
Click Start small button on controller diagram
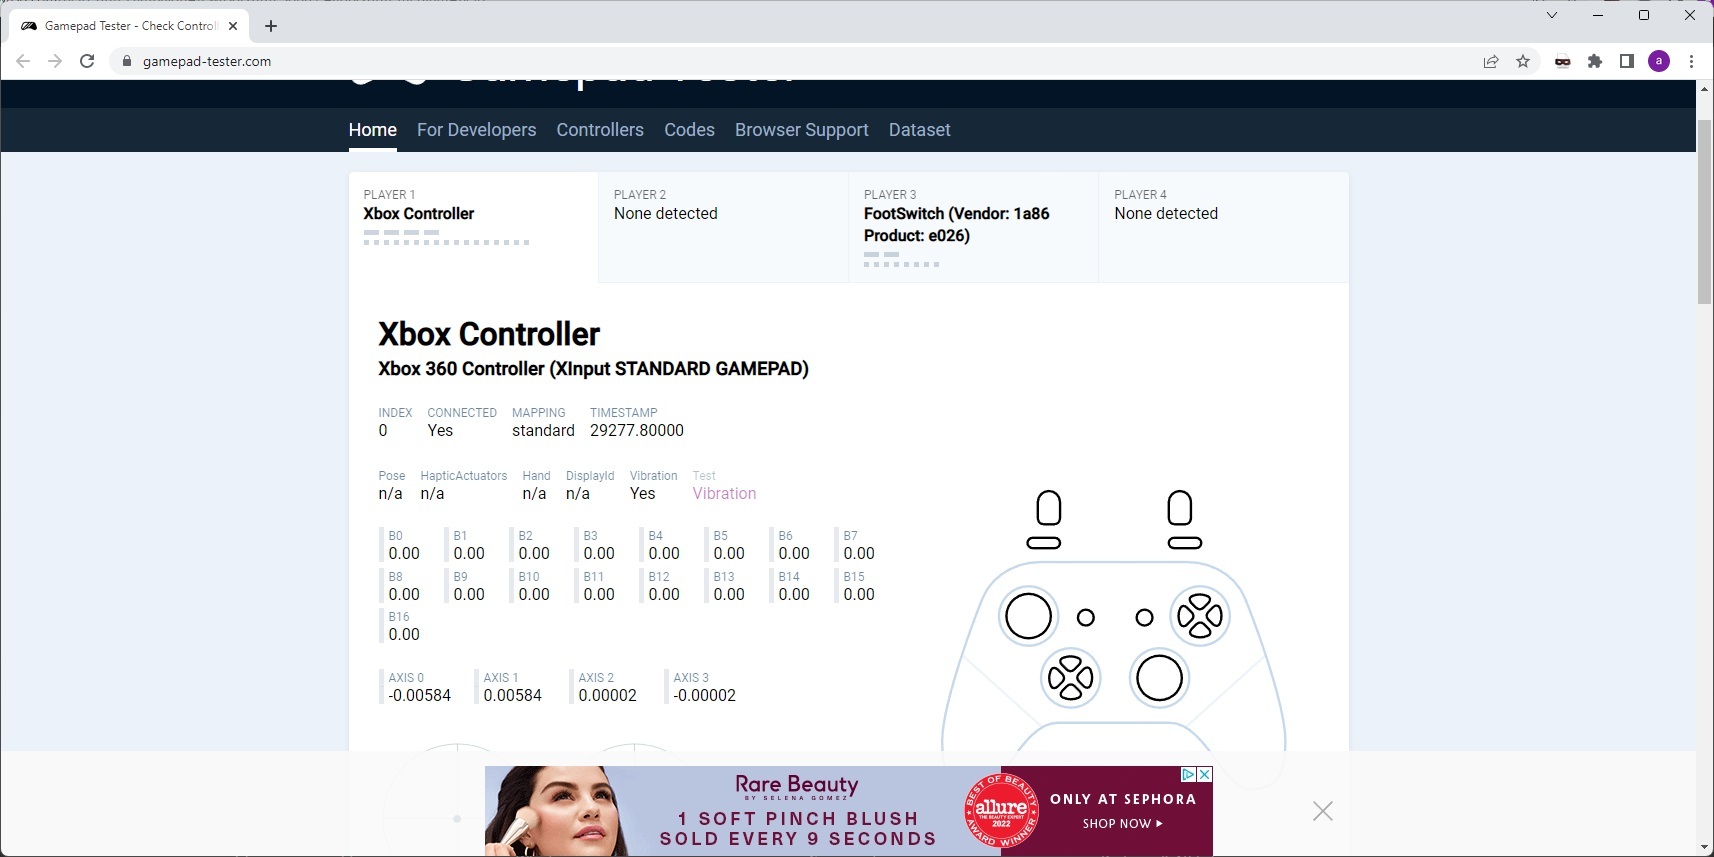1145,618
